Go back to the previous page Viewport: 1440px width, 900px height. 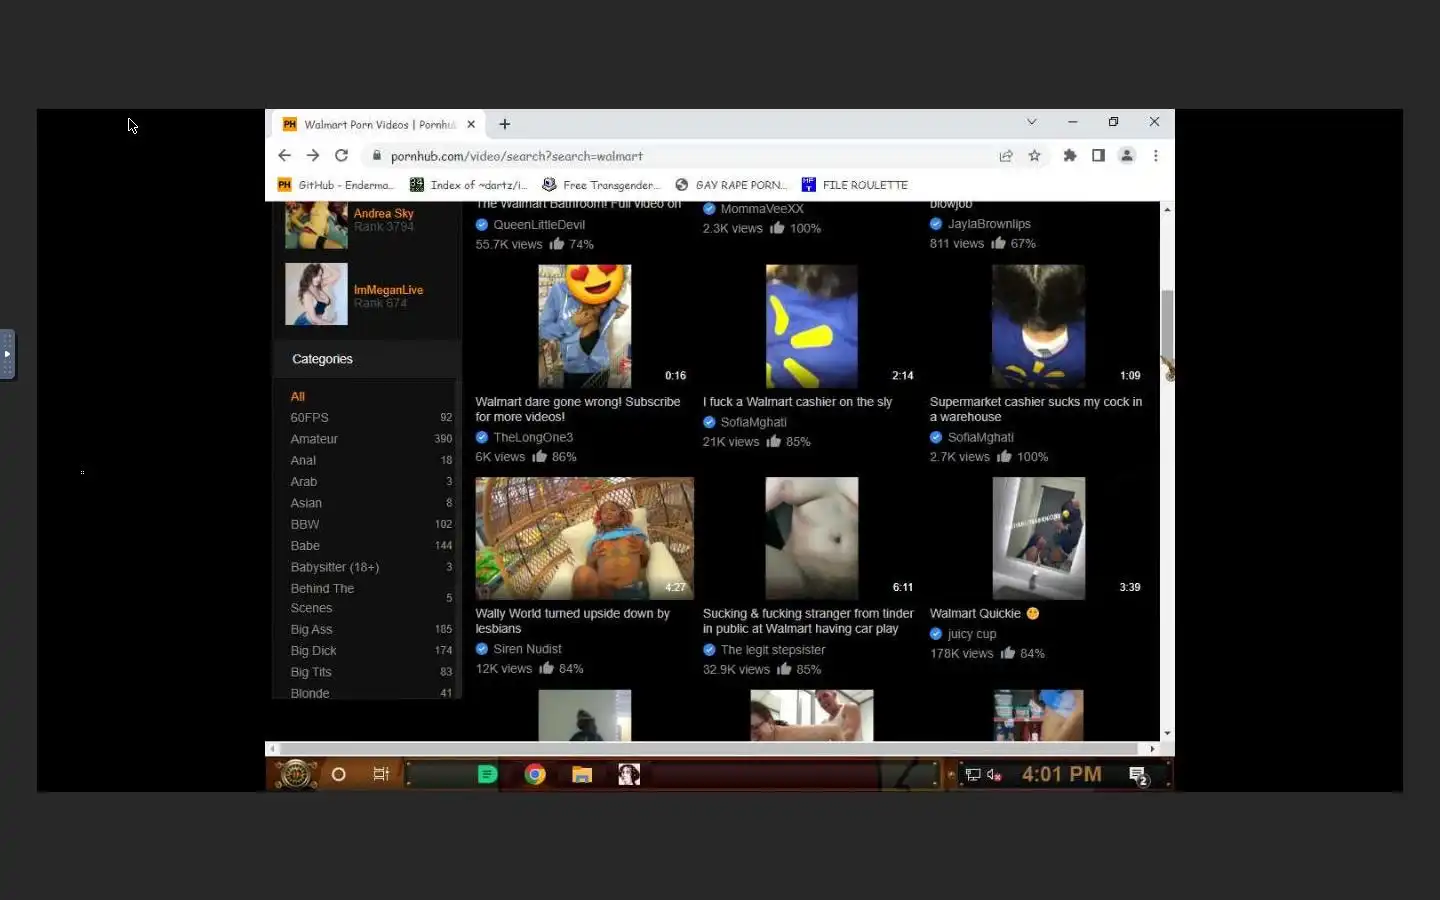[x=284, y=156]
